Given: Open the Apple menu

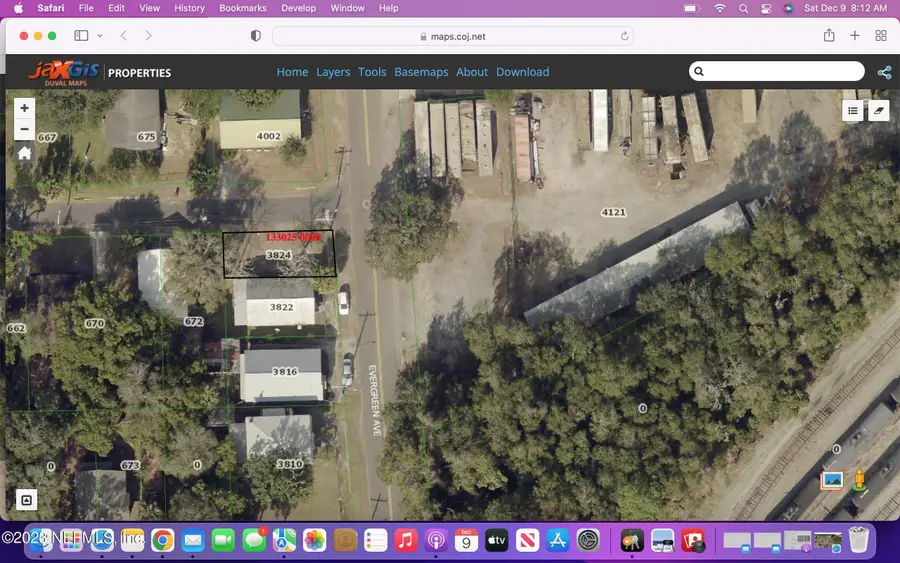Looking at the screenshot, I should (x=18, y=8).
